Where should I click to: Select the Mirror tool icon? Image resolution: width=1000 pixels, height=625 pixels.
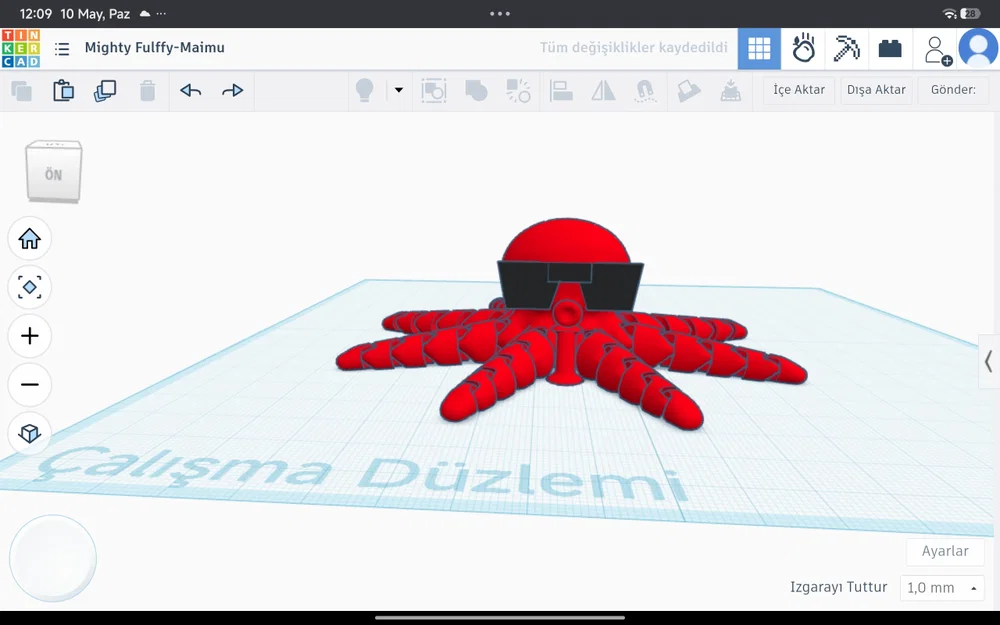(x=603, y=91)
